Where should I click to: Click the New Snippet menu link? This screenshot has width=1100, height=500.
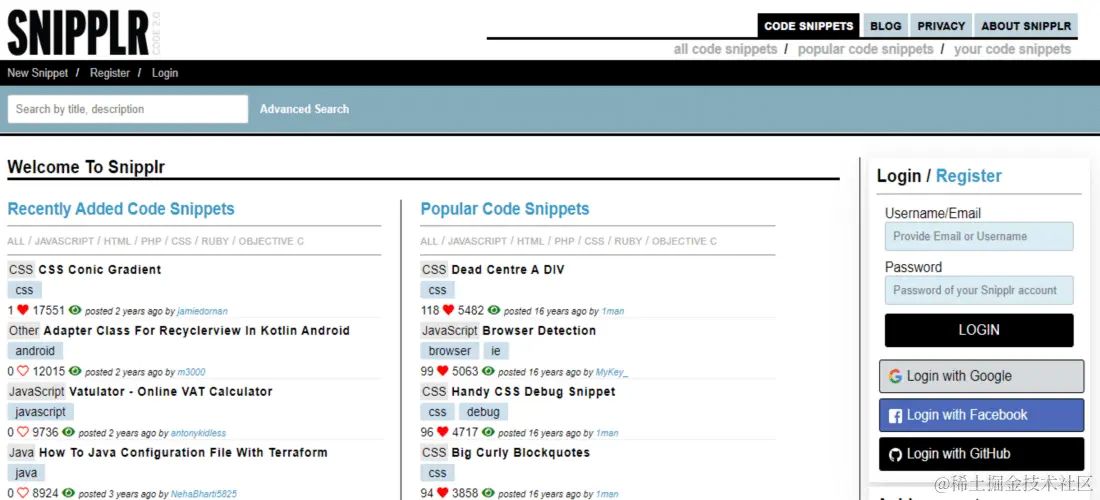pyautogui.click(x=38, y=73)
